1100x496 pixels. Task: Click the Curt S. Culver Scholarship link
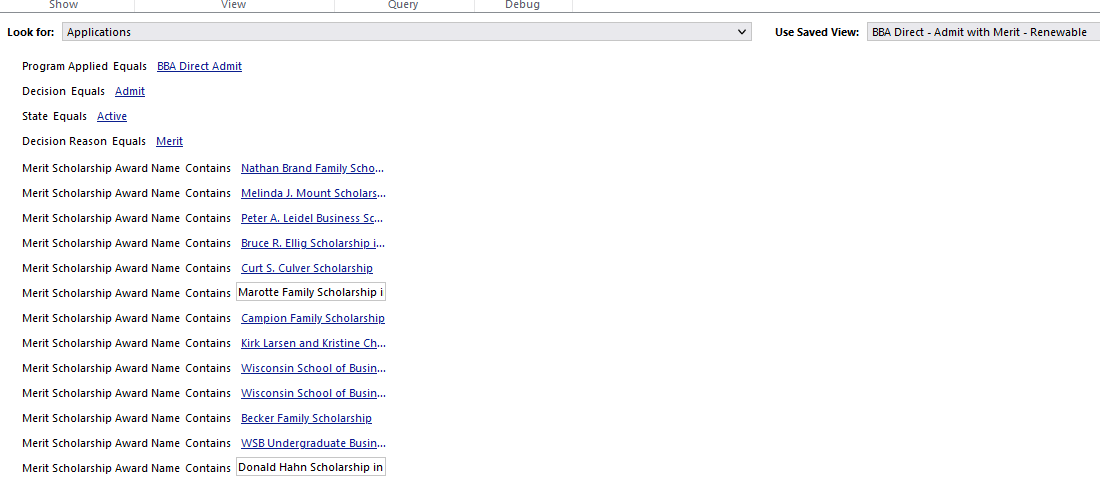(306, 268)
